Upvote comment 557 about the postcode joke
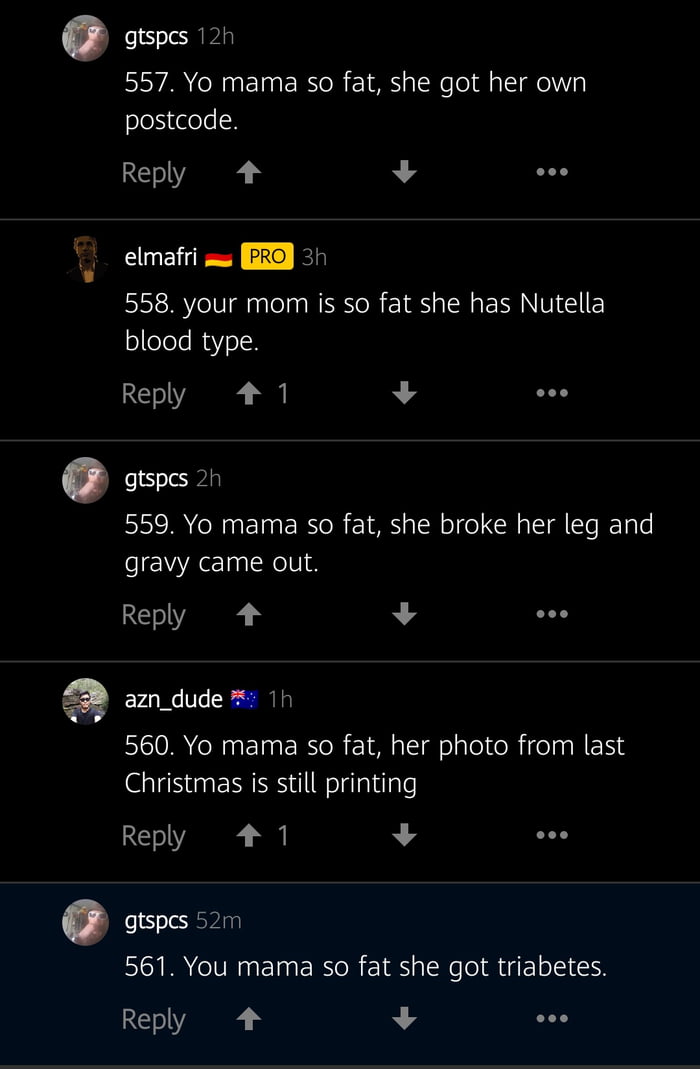700x1069 pixels. click(x=246, y=171)
